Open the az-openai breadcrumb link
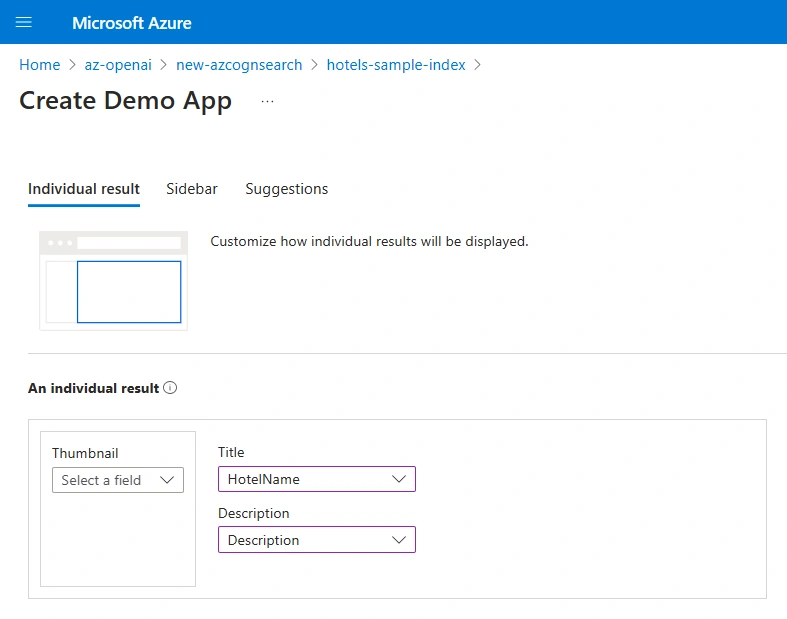Image resolution: width=787 pixels, height=619 pixels. click(x=118, y=65)
